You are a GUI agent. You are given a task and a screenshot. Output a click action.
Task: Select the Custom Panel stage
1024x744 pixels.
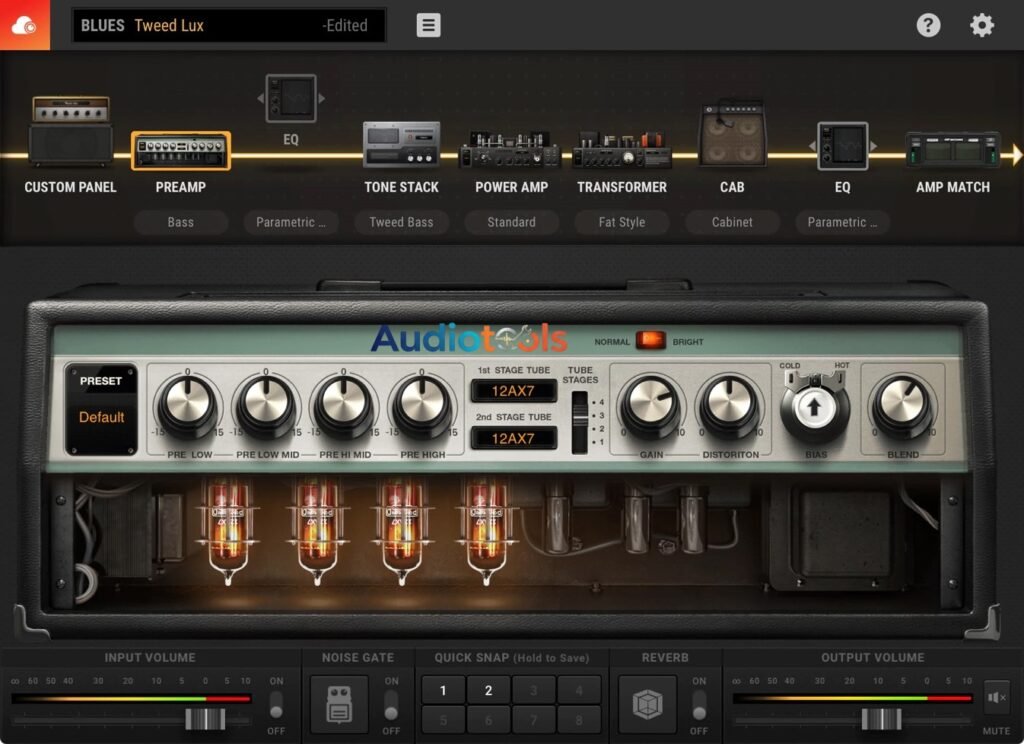click(x=70, y=133)
